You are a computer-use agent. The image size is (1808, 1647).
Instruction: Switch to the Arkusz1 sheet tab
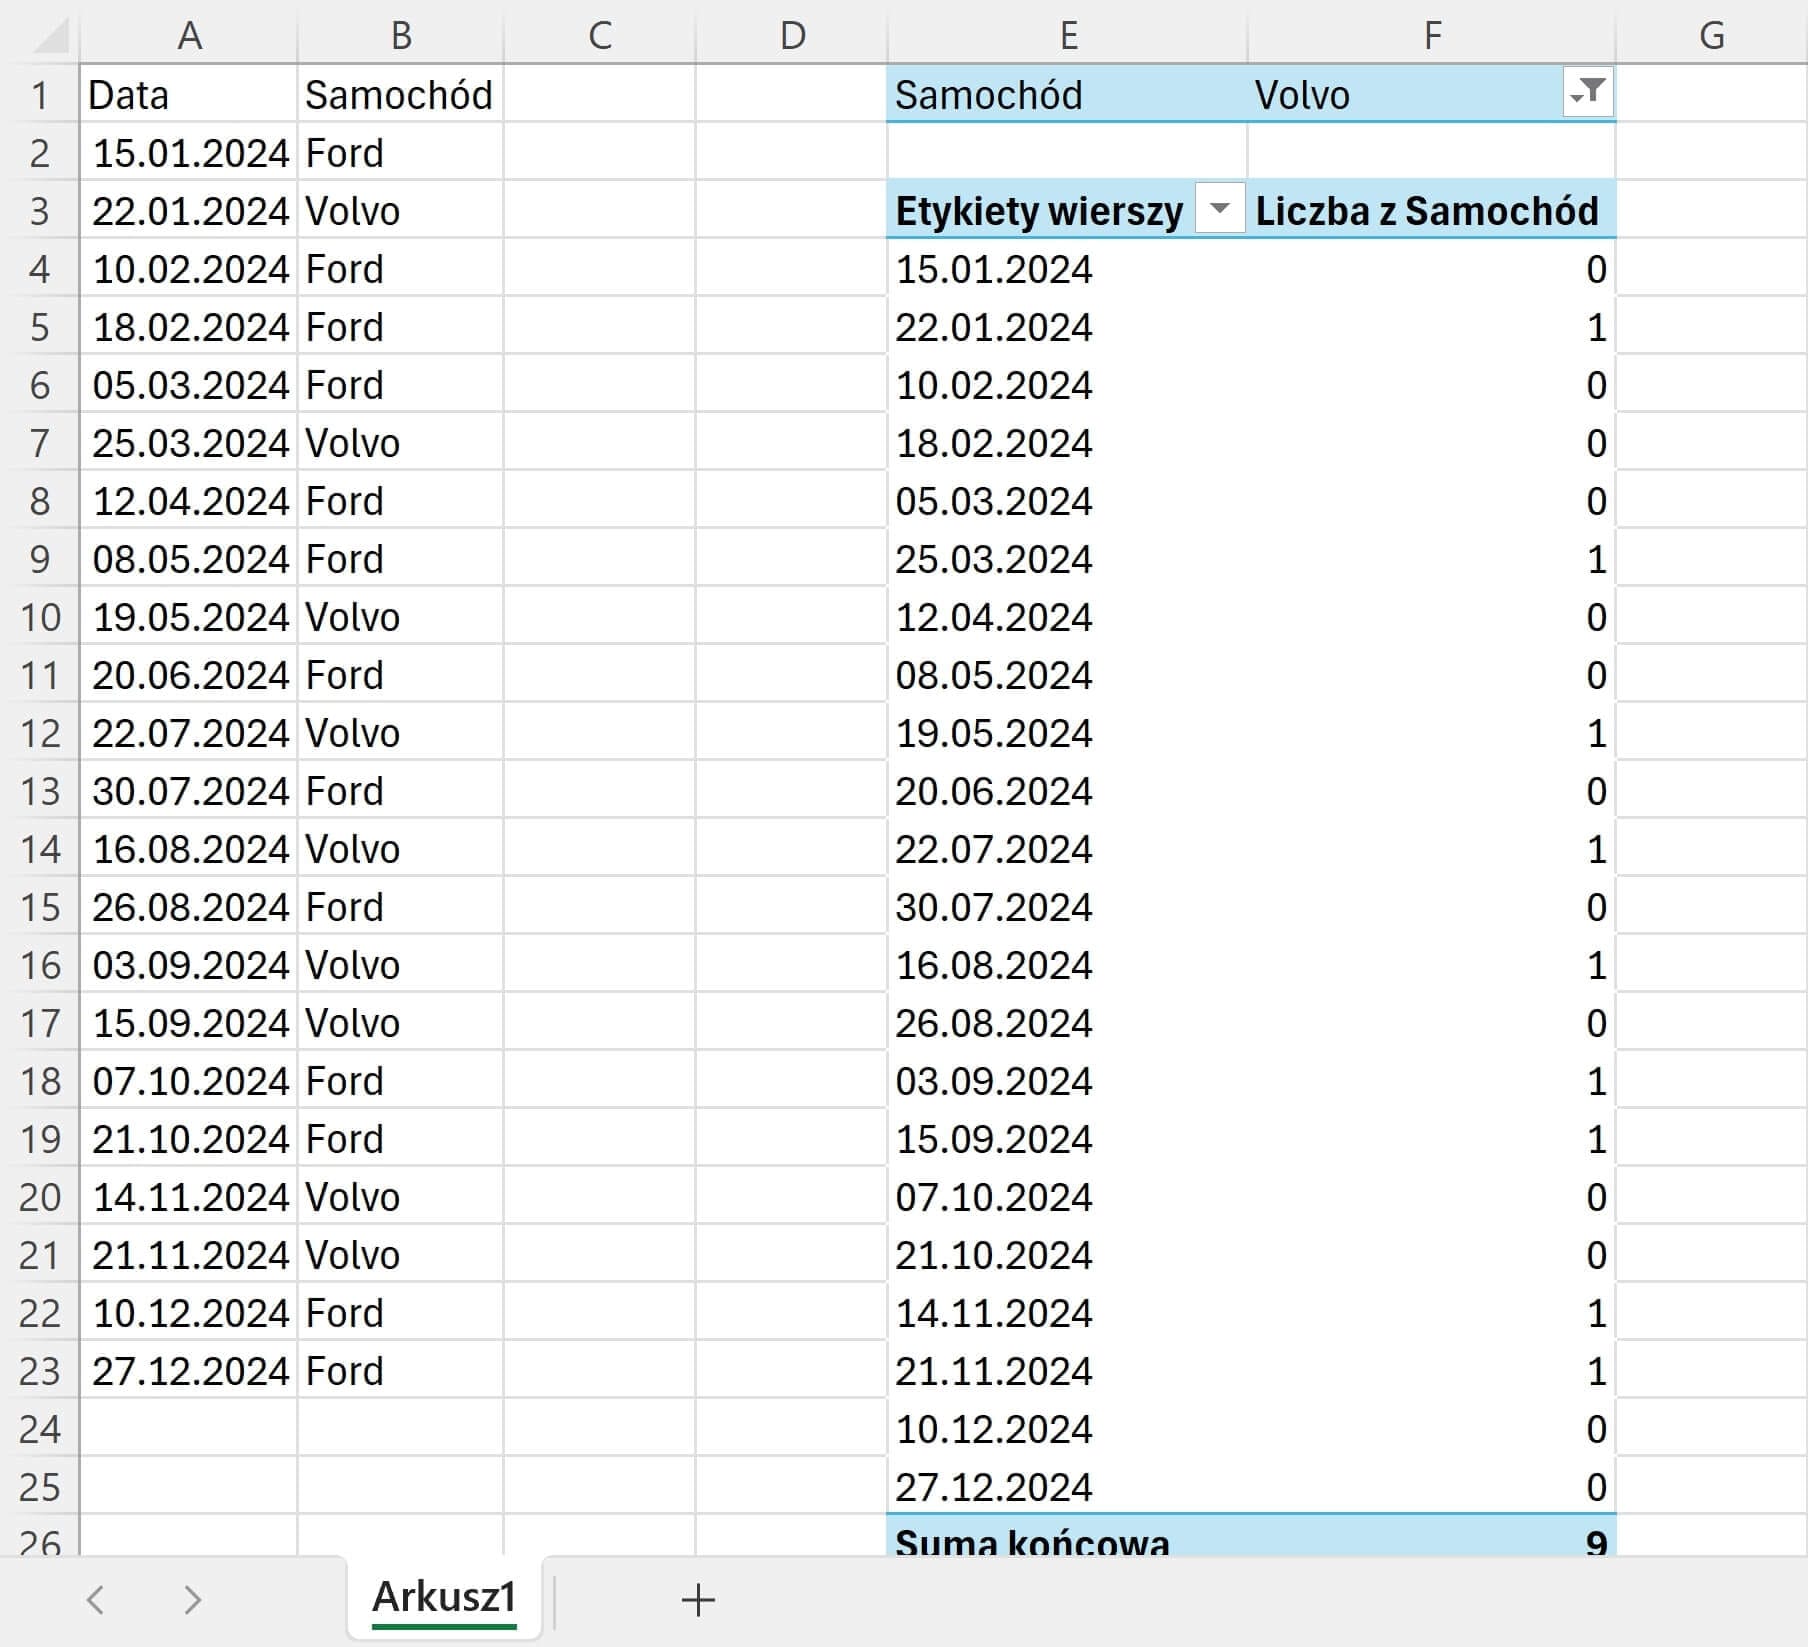coord(444,1598)
